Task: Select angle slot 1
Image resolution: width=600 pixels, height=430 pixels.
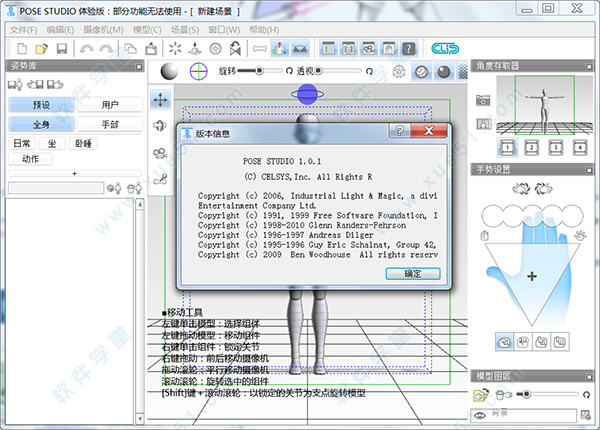Action: [x=507, y=147]
